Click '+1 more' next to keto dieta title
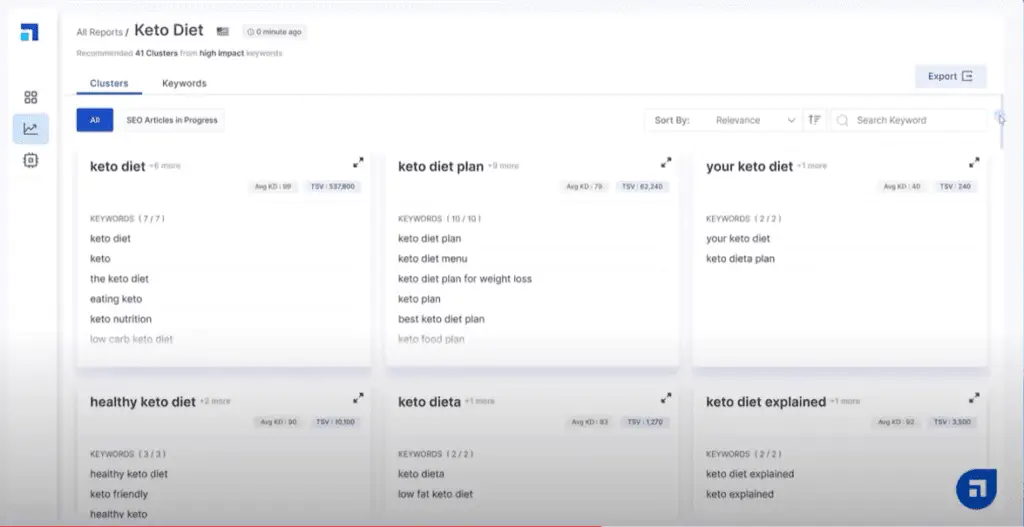The height and width of the screenshot is (527, 1024). pos(479,401)
